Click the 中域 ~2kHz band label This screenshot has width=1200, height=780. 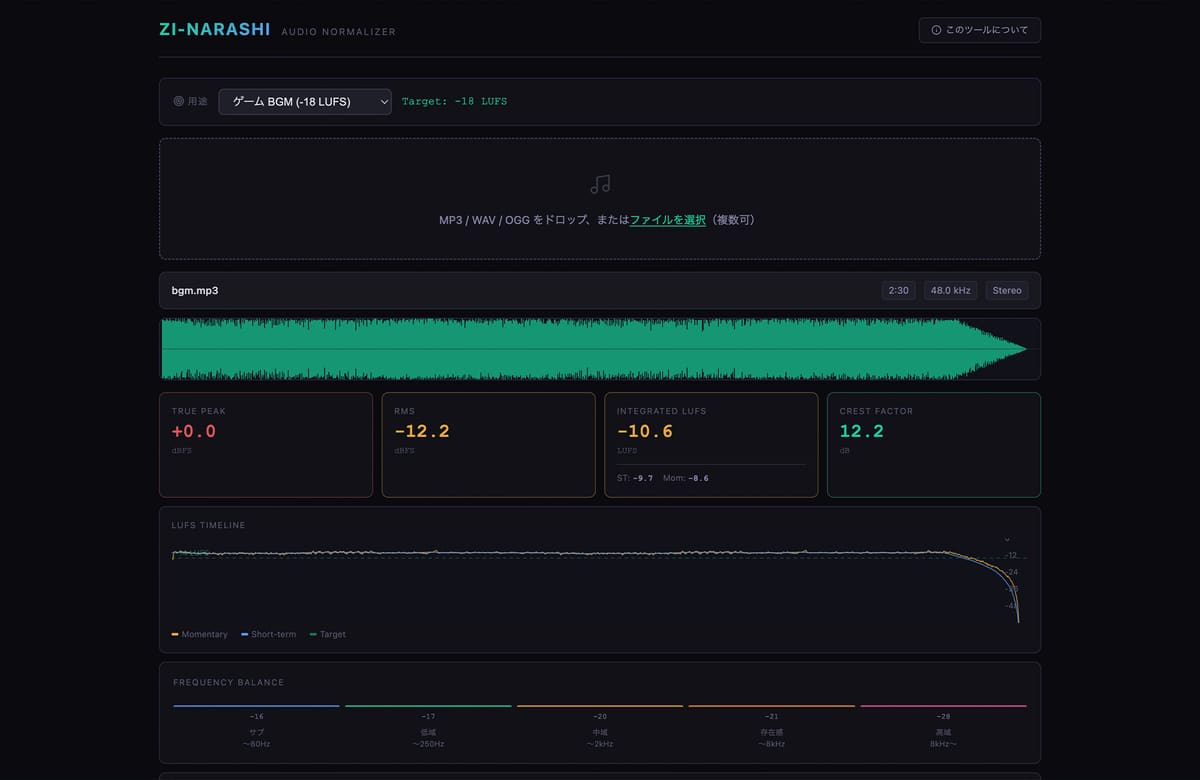click(x=600, y=738)
